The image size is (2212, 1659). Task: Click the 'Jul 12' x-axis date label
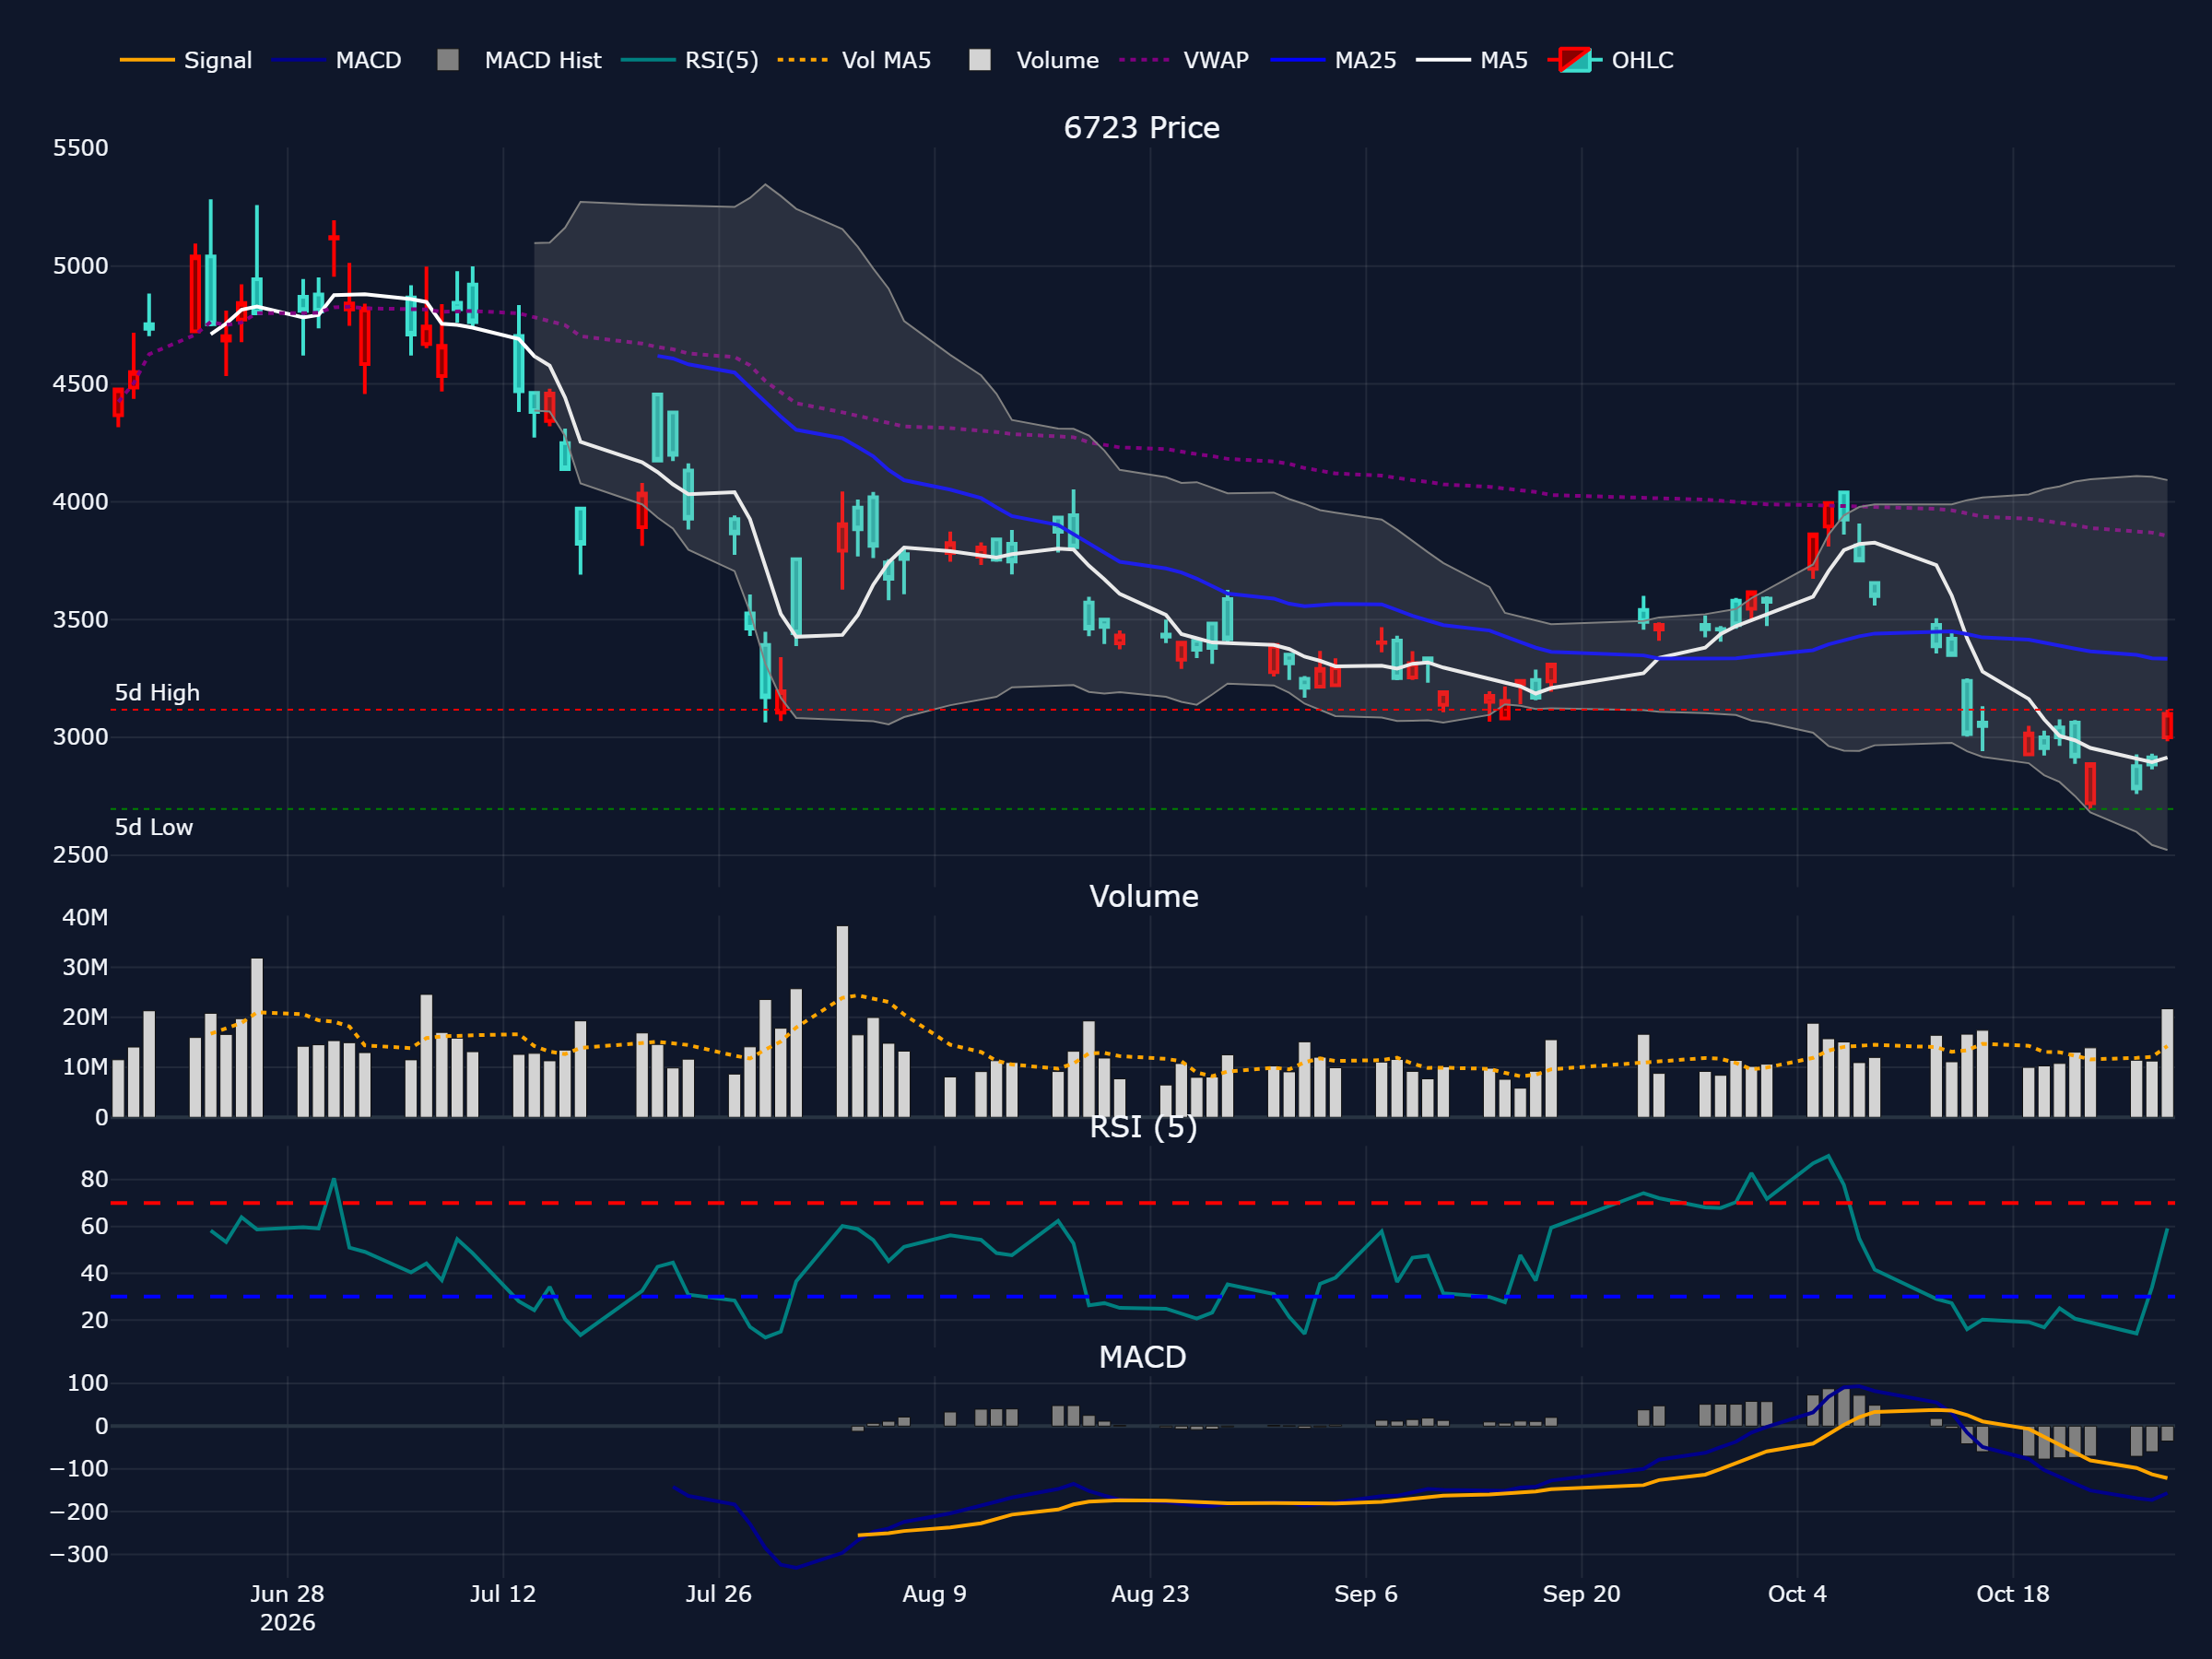pyautogui.click(x=503, y=1594)
